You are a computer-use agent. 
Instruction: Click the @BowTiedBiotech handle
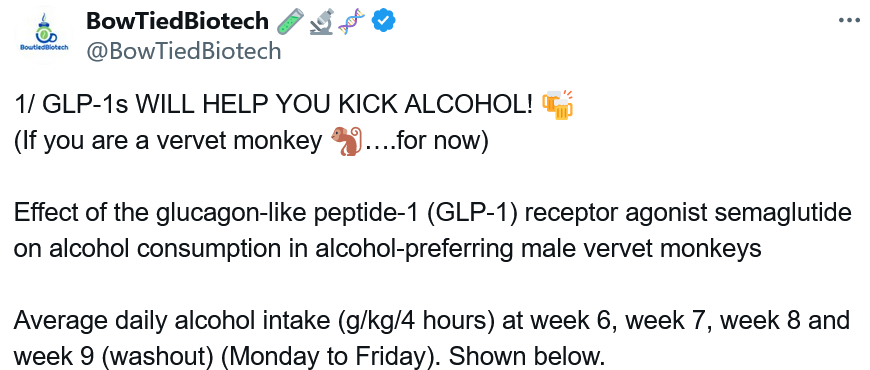click(184, 51)
